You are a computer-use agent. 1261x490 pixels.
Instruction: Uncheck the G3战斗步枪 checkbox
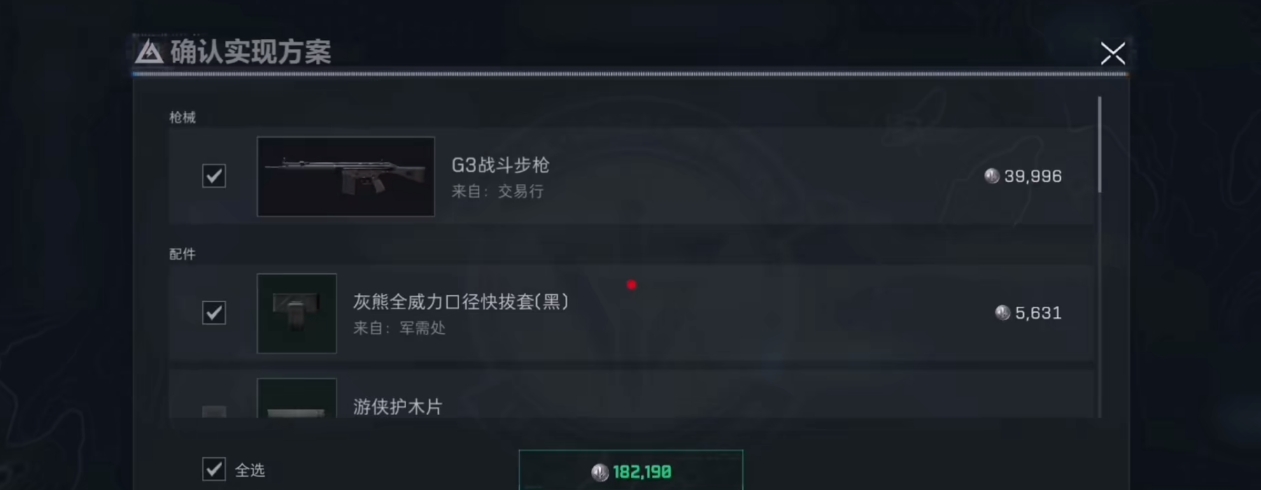(214, 176)
